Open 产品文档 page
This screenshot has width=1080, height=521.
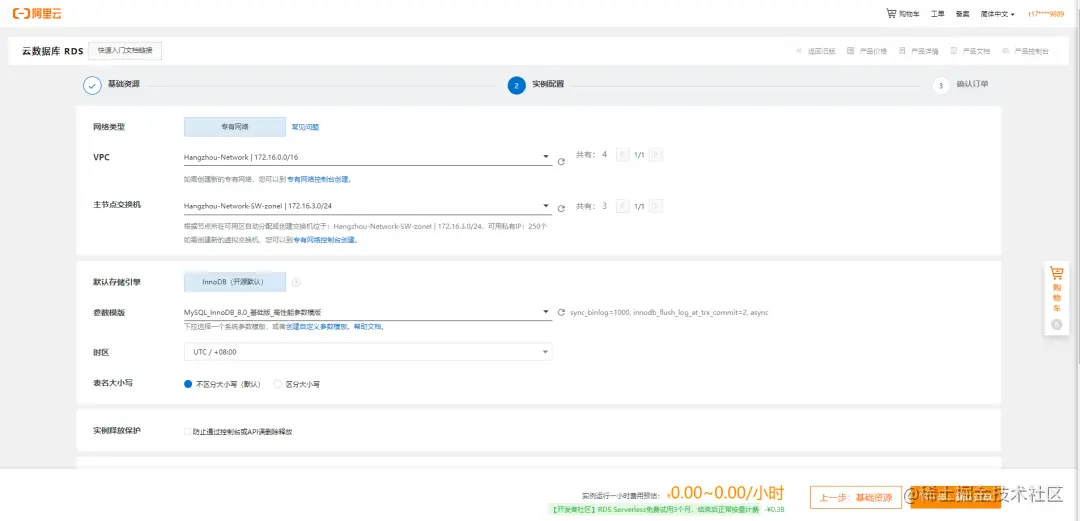pyautogui.click(x=970, y=51)
